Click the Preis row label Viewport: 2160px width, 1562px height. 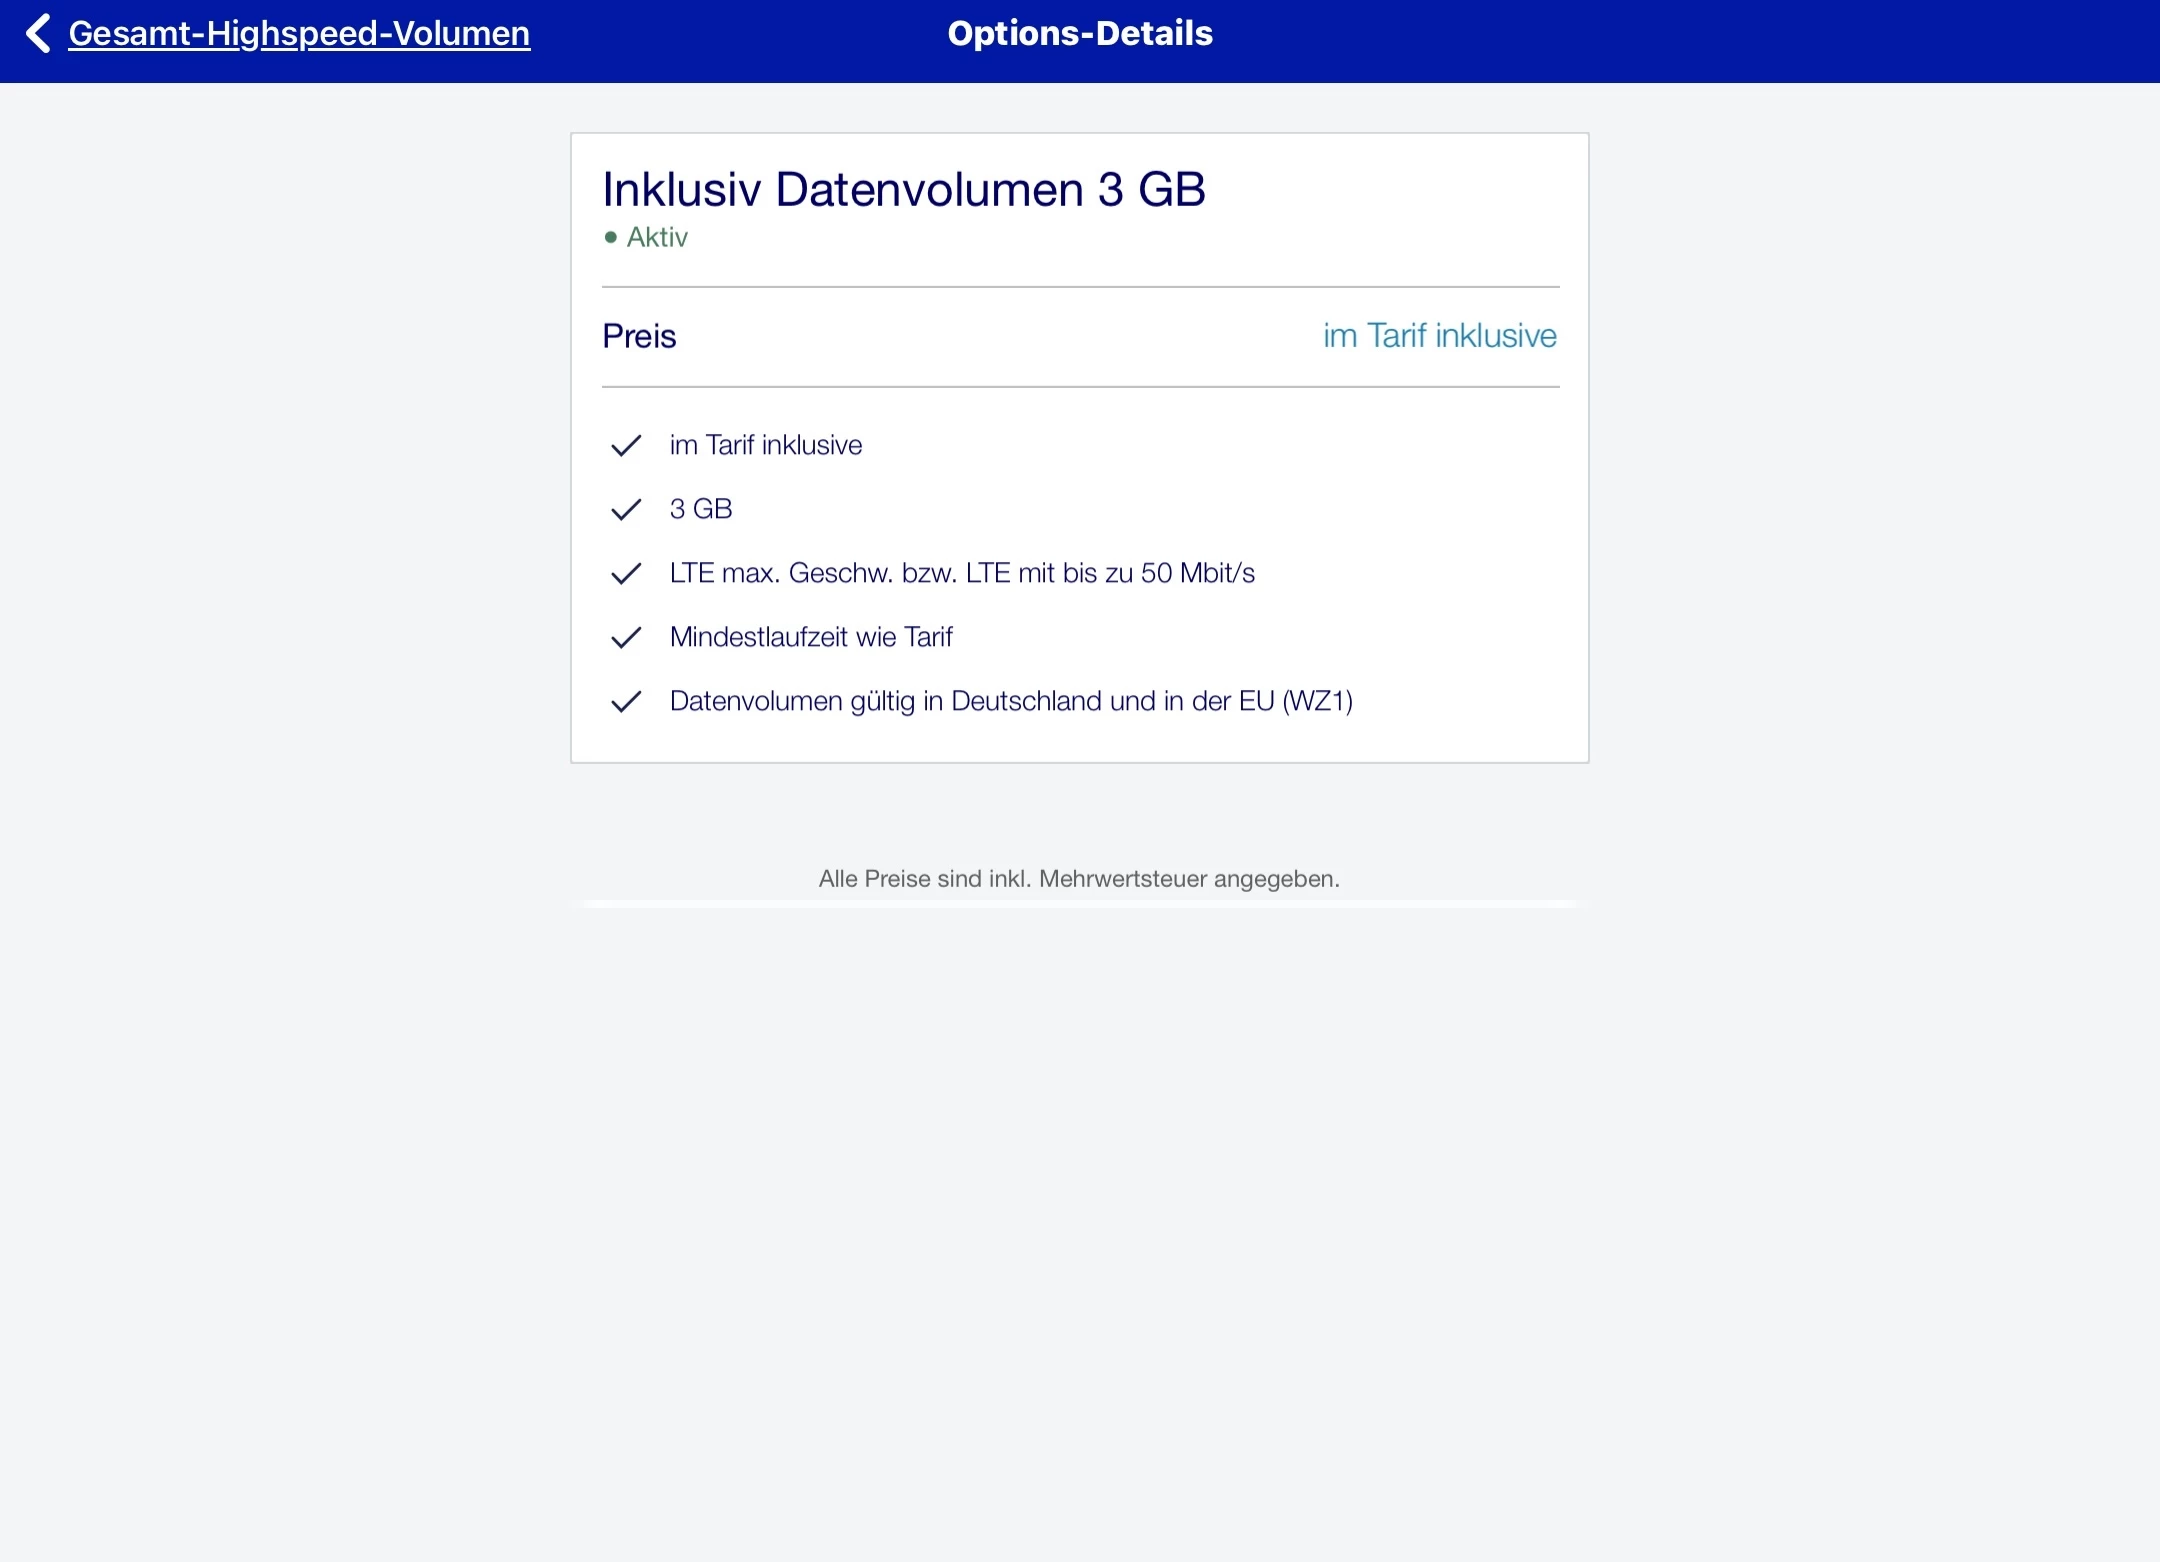pyautogui.click(x=639, y=336)
